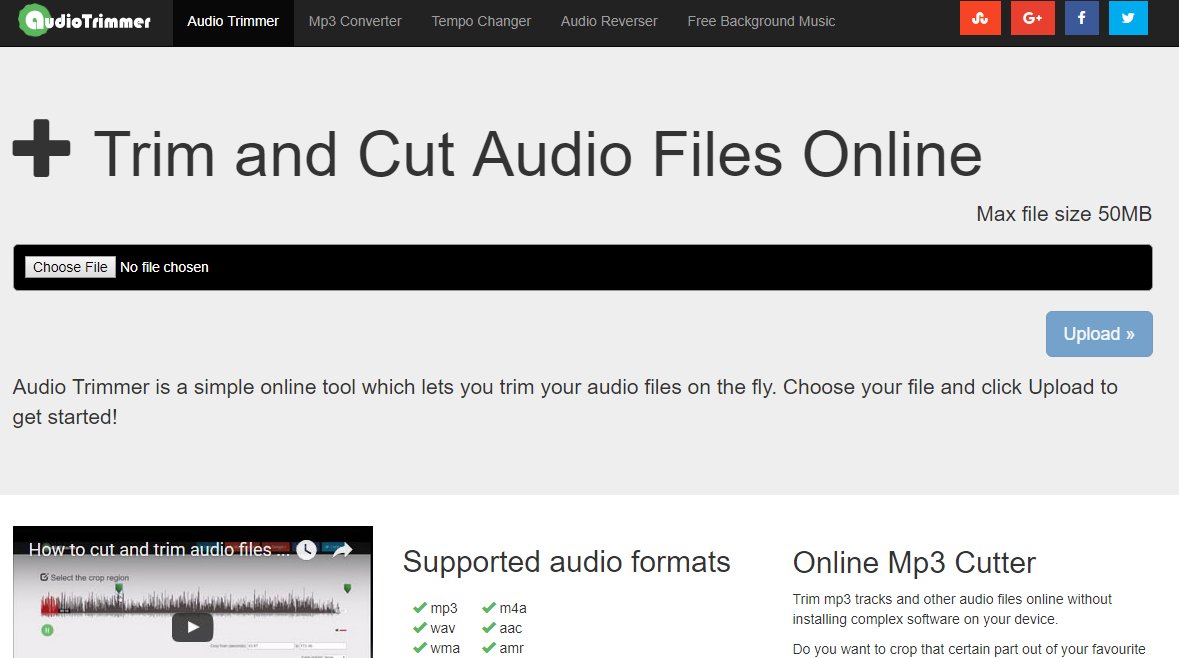Share on Twitter
Screen dimensions: 1179x658
(x=1127, y=18)
